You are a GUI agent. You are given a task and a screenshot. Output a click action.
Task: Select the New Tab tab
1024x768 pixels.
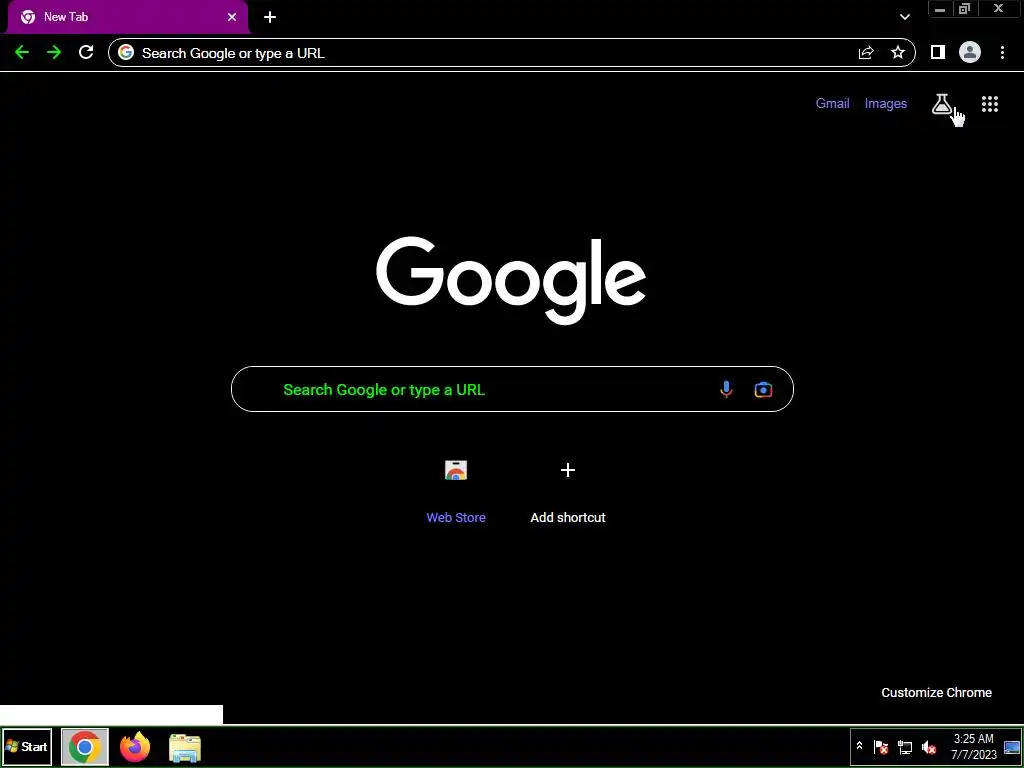pos(128,17)
